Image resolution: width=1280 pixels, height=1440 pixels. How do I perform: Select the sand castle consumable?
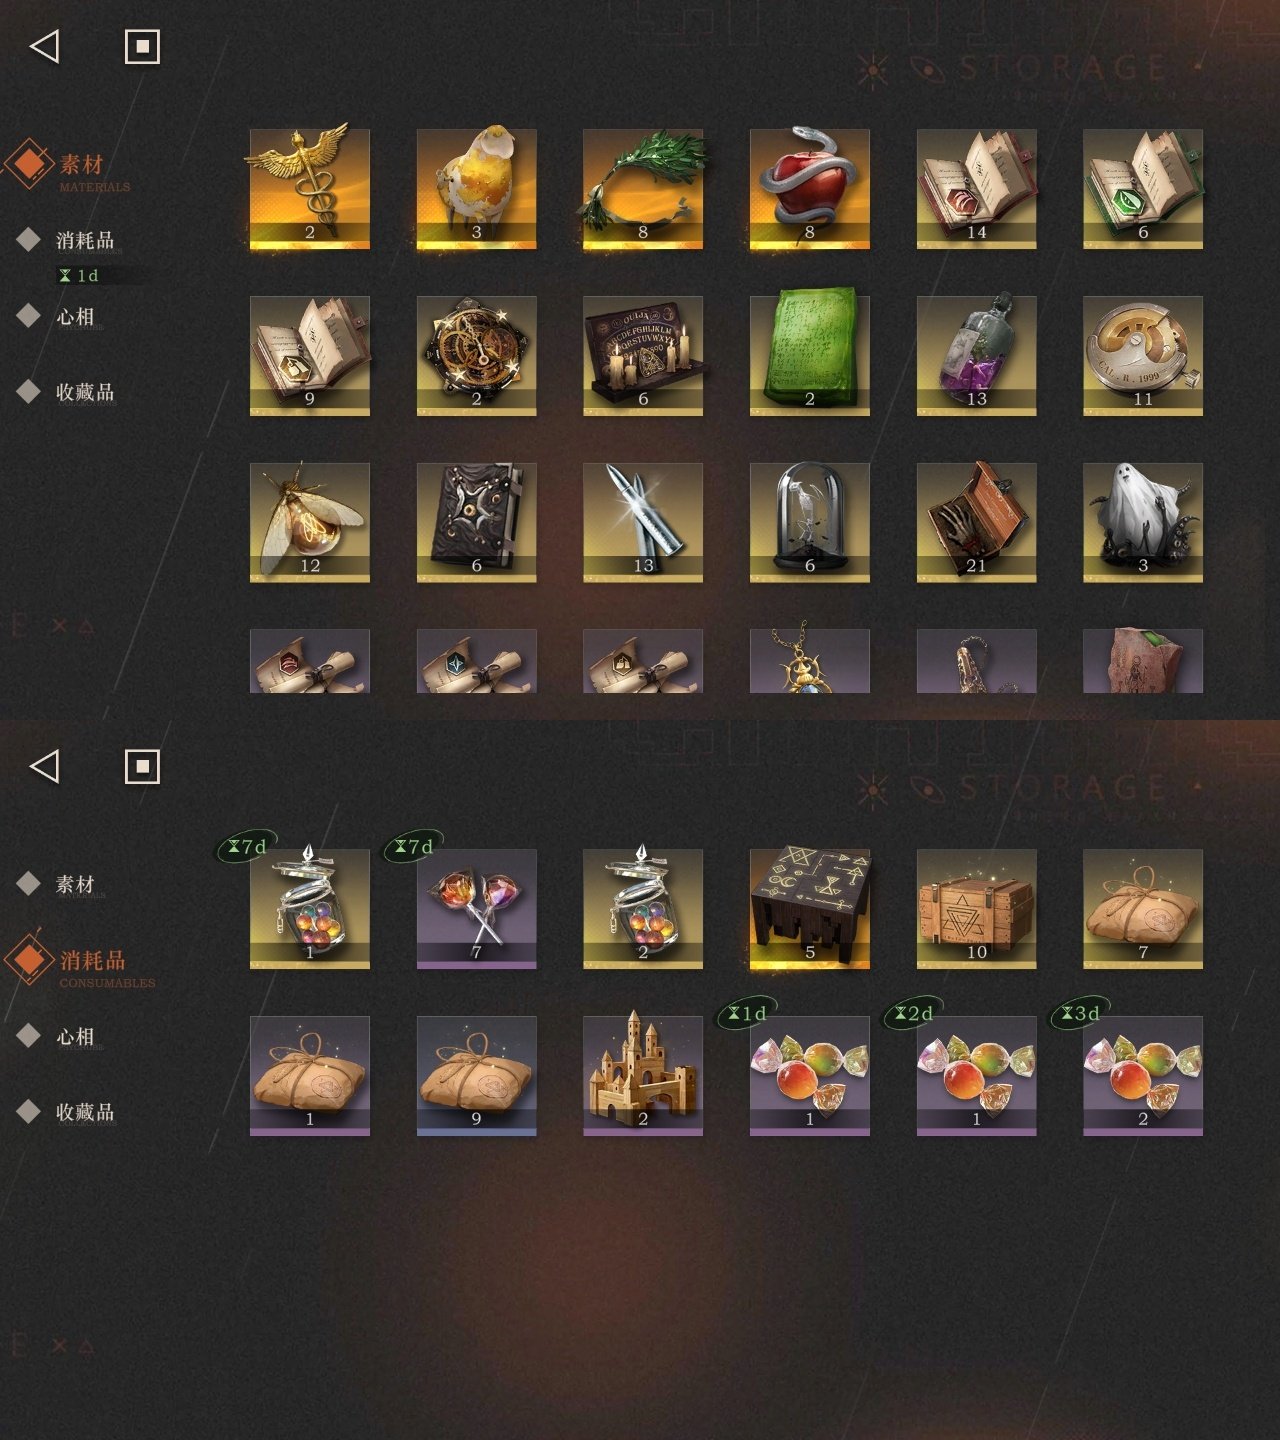[643, 1076]
